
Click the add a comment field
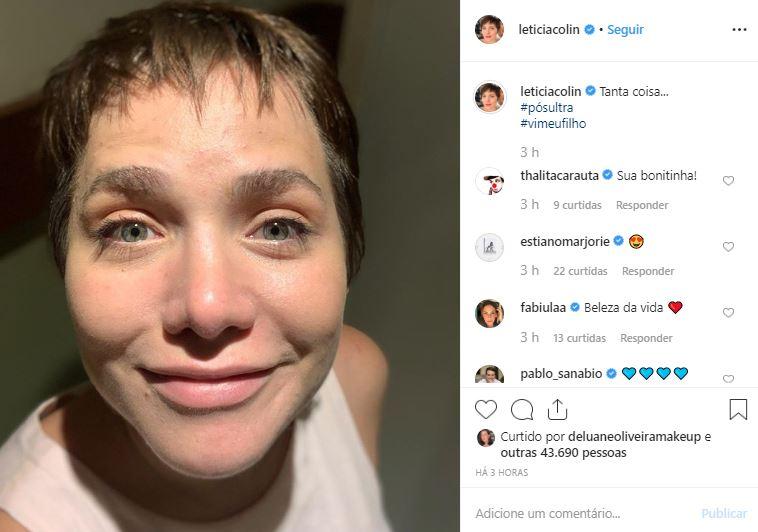(x=580, y=513)
